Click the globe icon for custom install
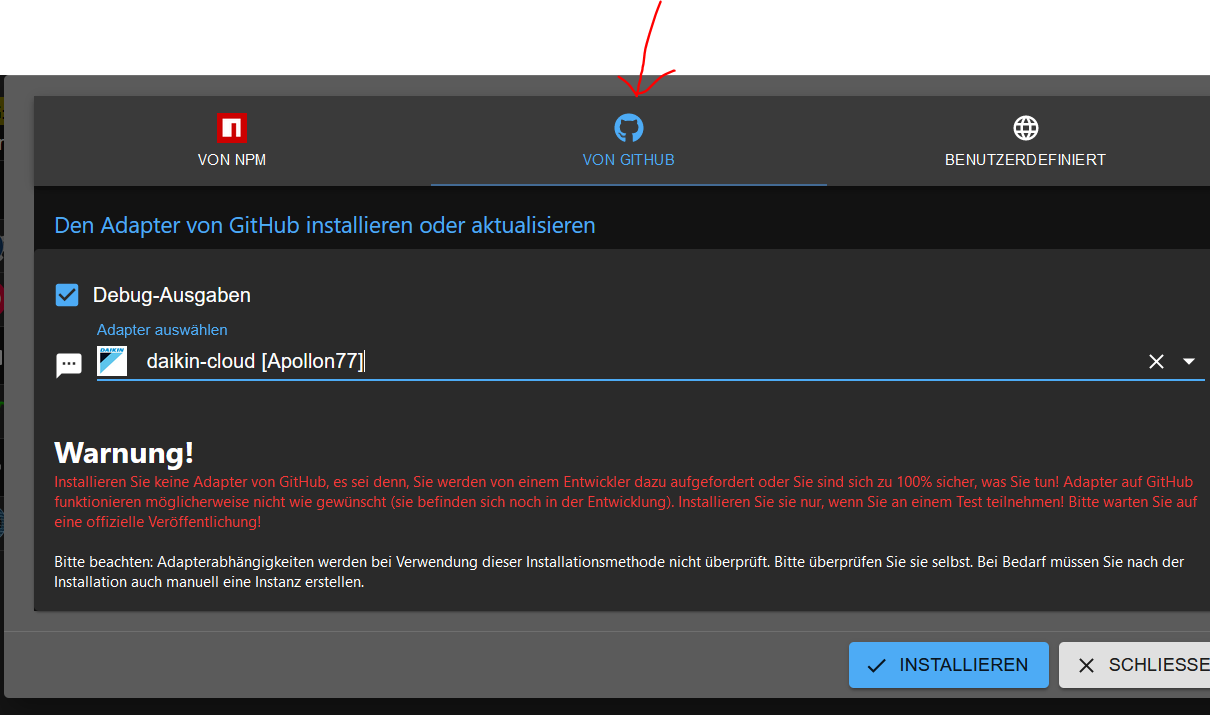 [1026, 128]
